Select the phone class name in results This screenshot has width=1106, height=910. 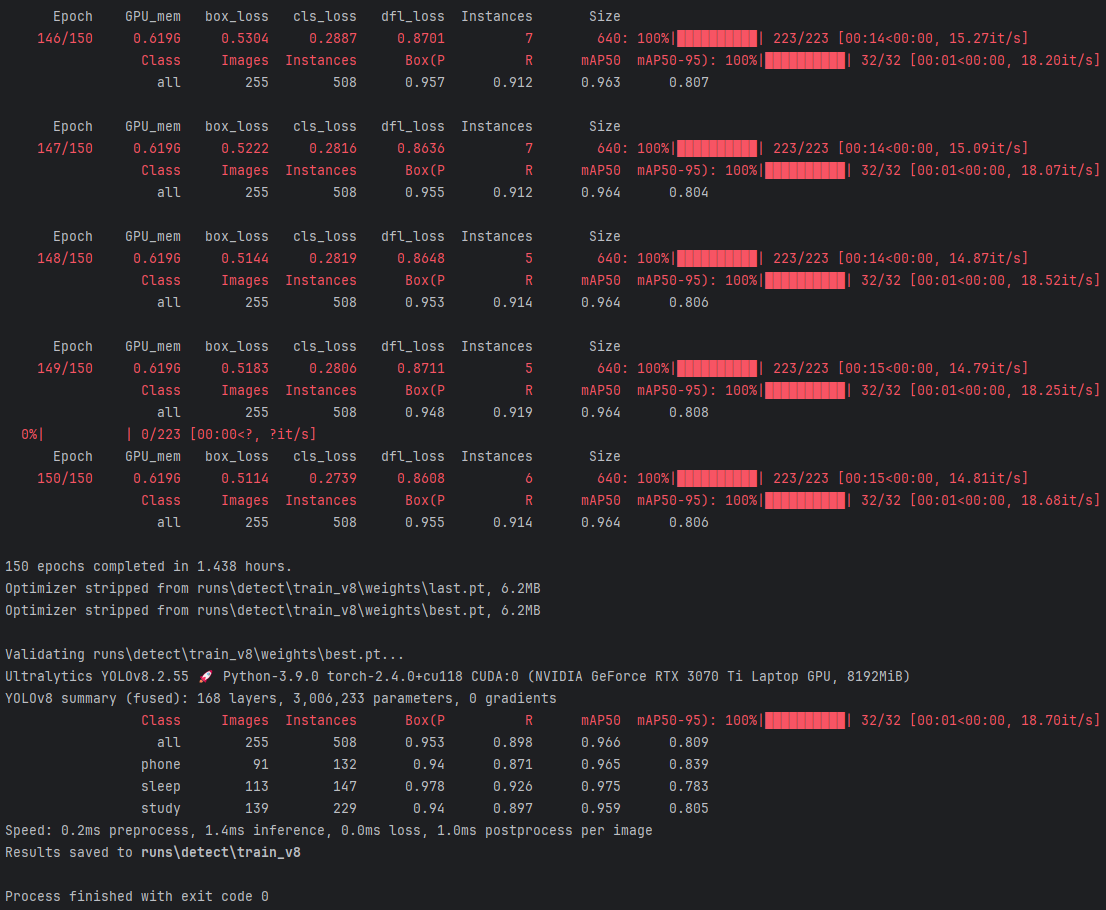pyautogui.click(x=160, y=765)
